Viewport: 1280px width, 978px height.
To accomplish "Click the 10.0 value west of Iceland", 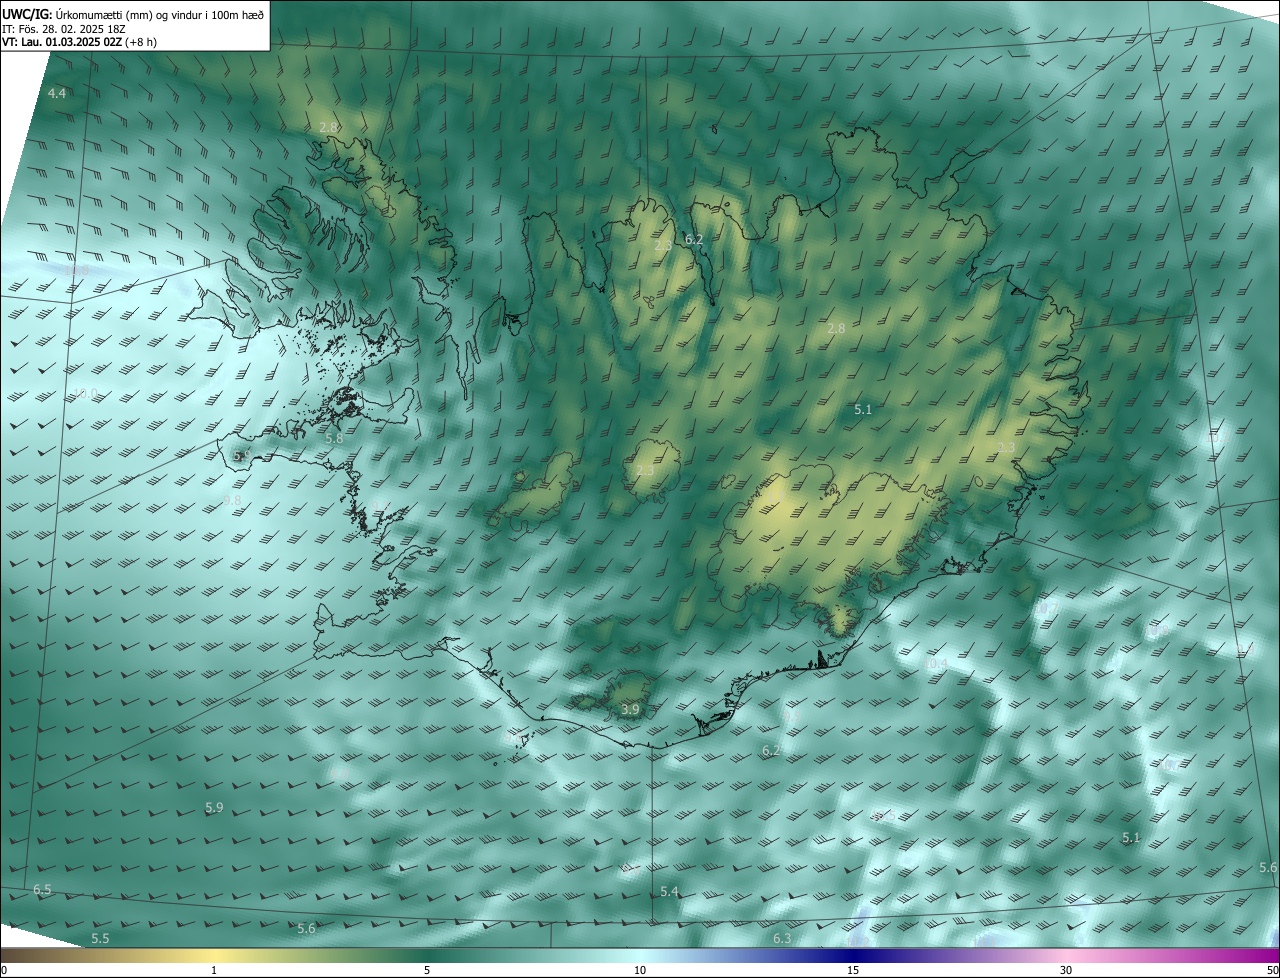I will point(86,394).
